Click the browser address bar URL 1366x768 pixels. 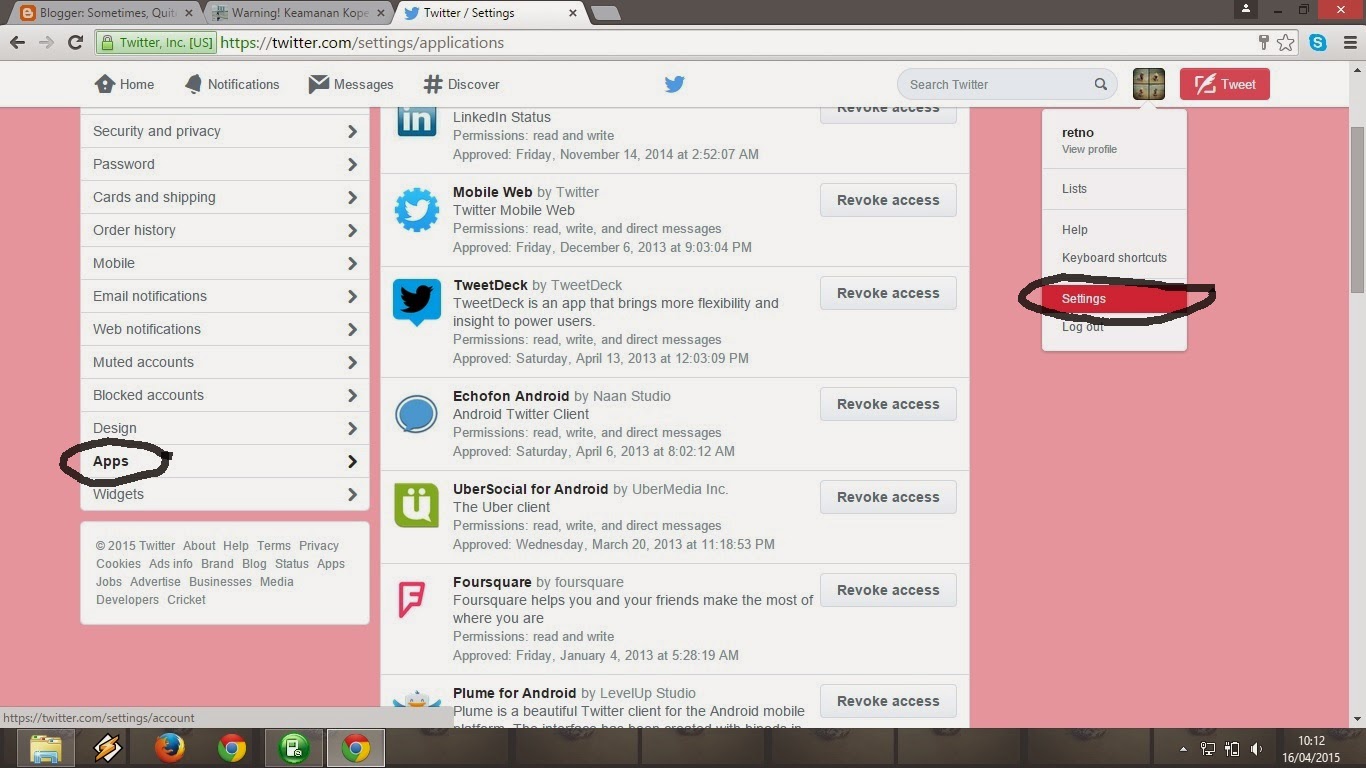tap(362, 42)
